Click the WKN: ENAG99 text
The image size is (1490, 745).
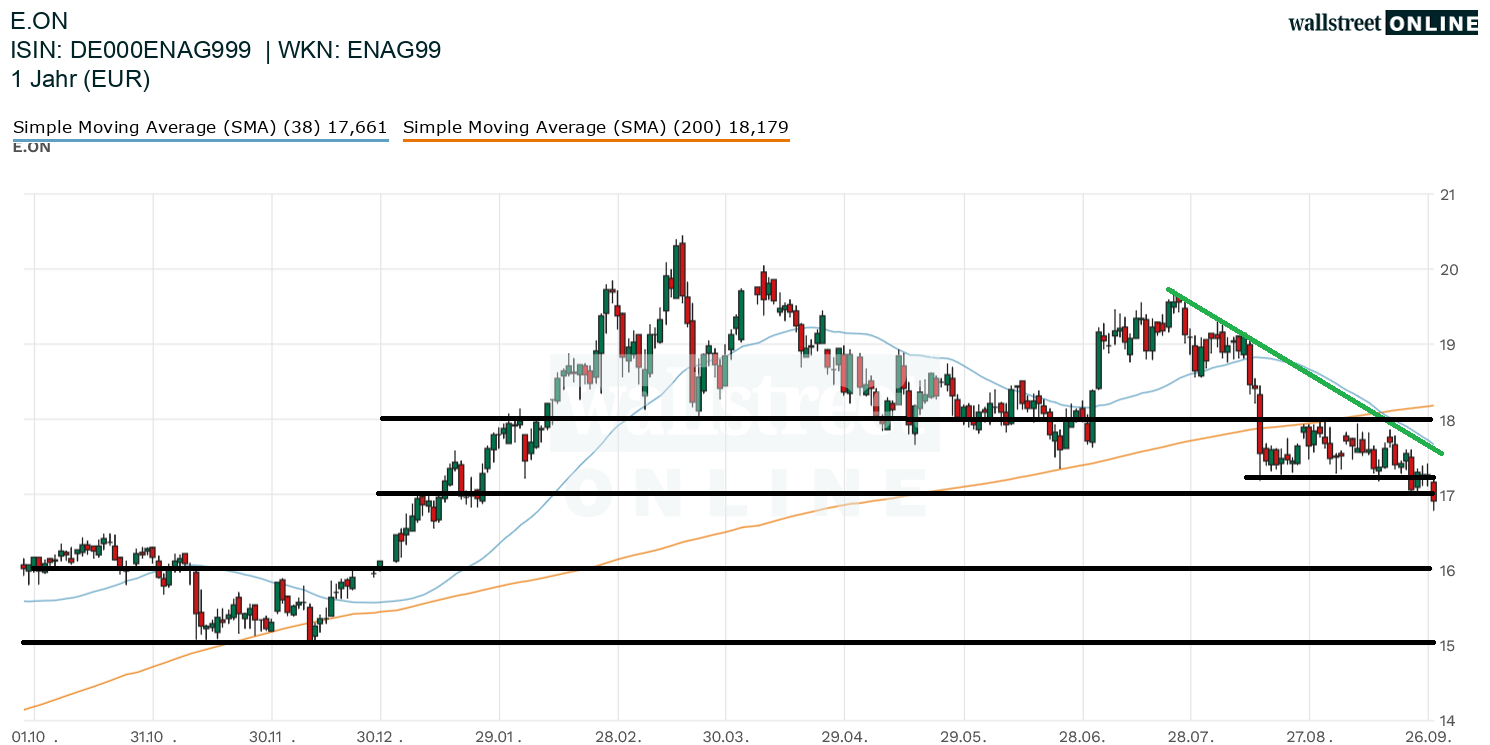click(x=361, y=50)
